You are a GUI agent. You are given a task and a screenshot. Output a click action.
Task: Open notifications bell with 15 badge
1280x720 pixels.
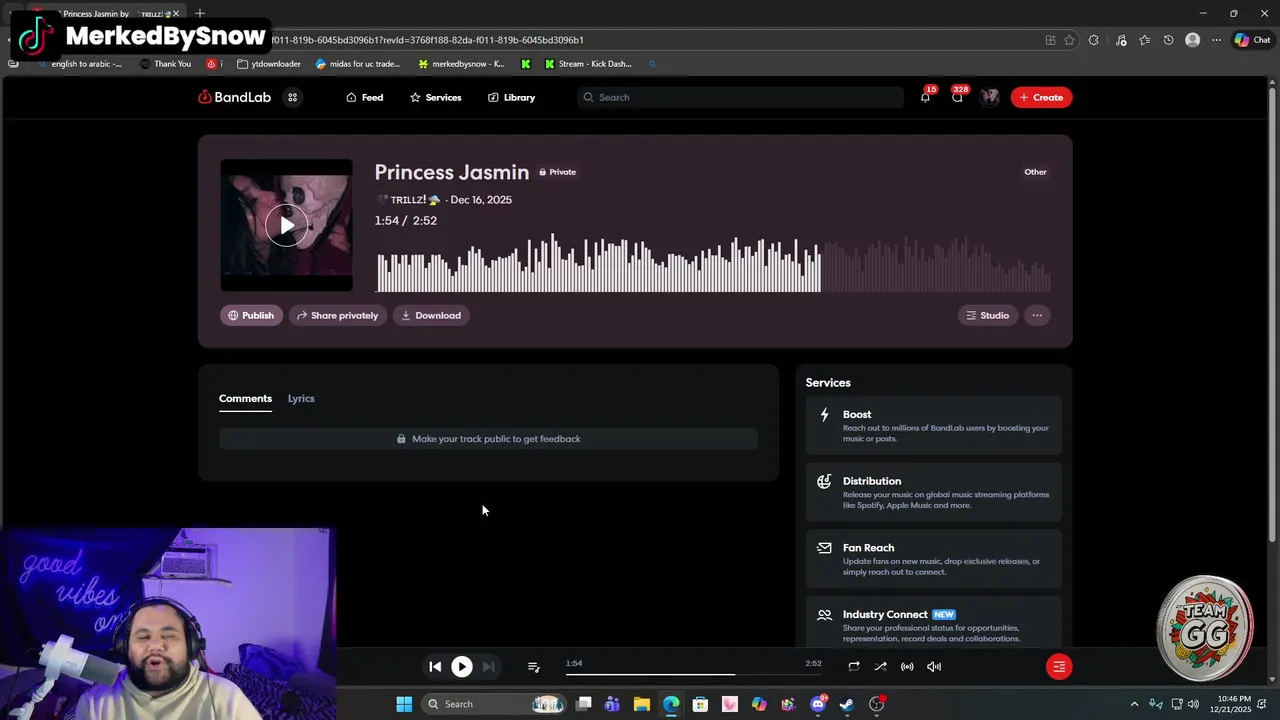point(925,97)
